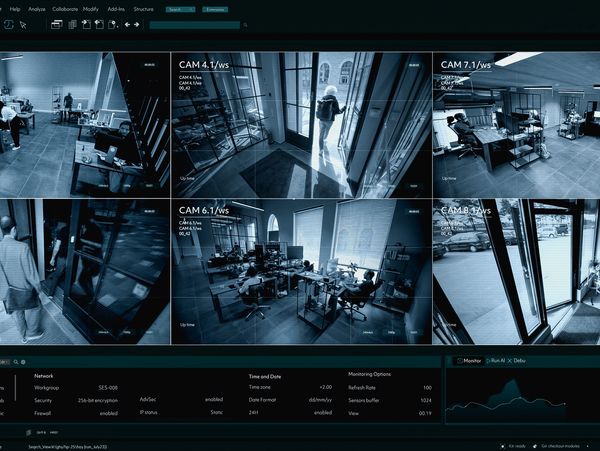Screen dimensions: 600x451
Task: Click the search icon above the Network panel
Action: pyautogui.click(x=18, y=361)
